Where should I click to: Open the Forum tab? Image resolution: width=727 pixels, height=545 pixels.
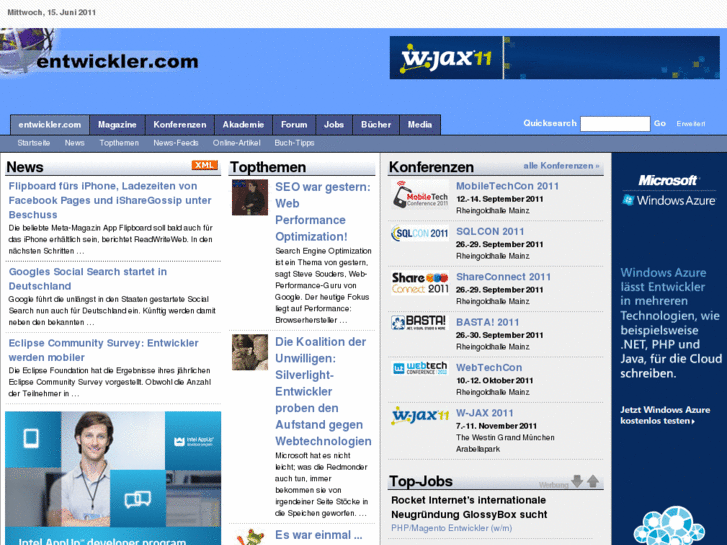tap(294, 125)
